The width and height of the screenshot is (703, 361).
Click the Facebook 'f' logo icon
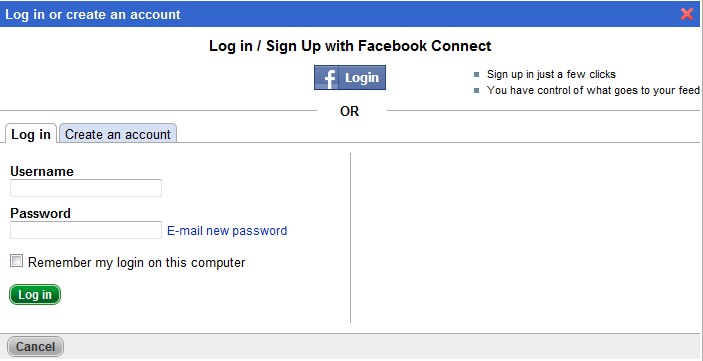(328, 78)
